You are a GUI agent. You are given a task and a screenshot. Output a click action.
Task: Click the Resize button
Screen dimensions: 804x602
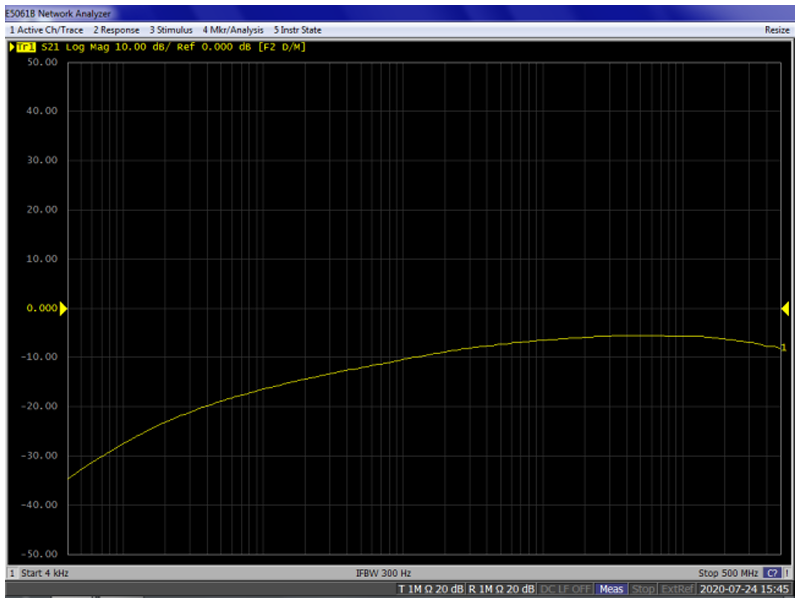point(777,30)
